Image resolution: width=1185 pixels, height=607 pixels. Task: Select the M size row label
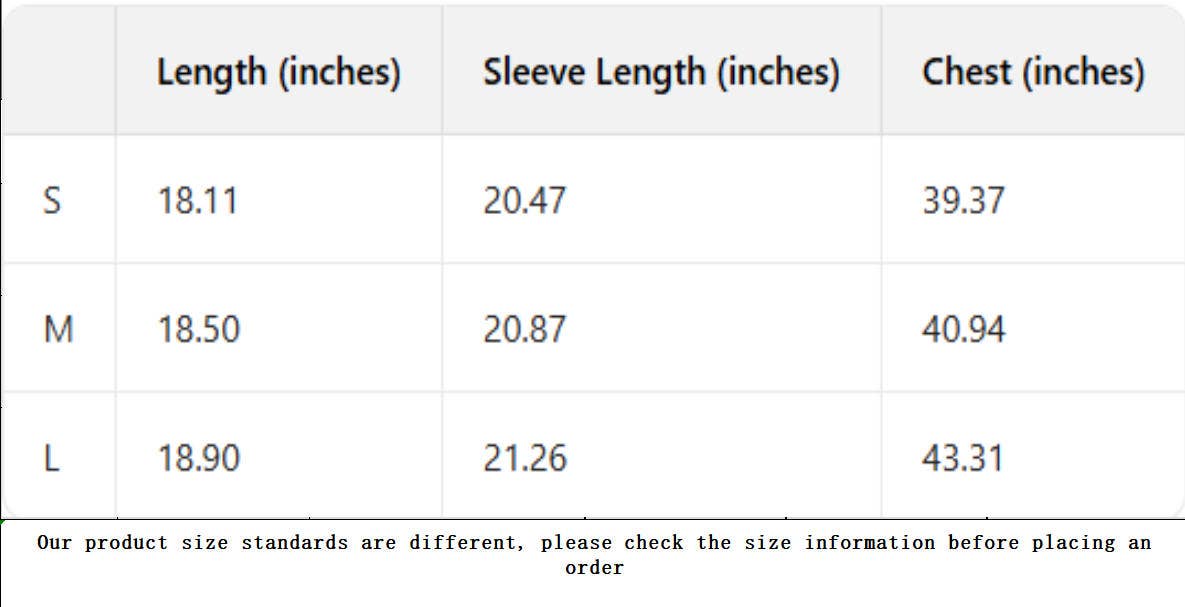(x=58, y=329)
